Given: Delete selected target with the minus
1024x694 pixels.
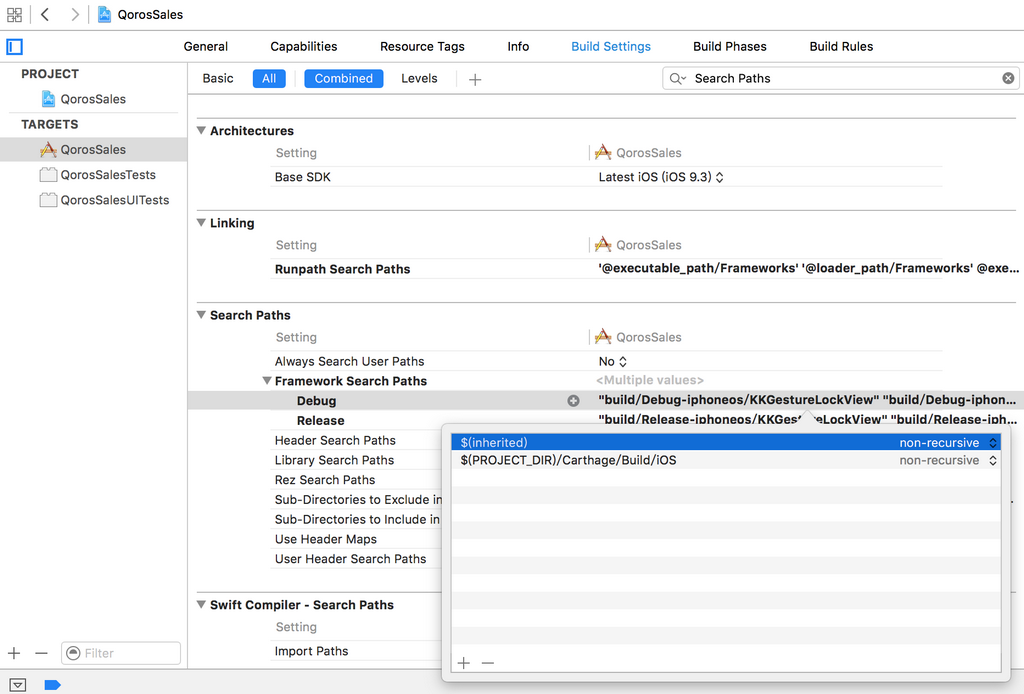Looking at the screenshot, I should click(x=41, y=653).
